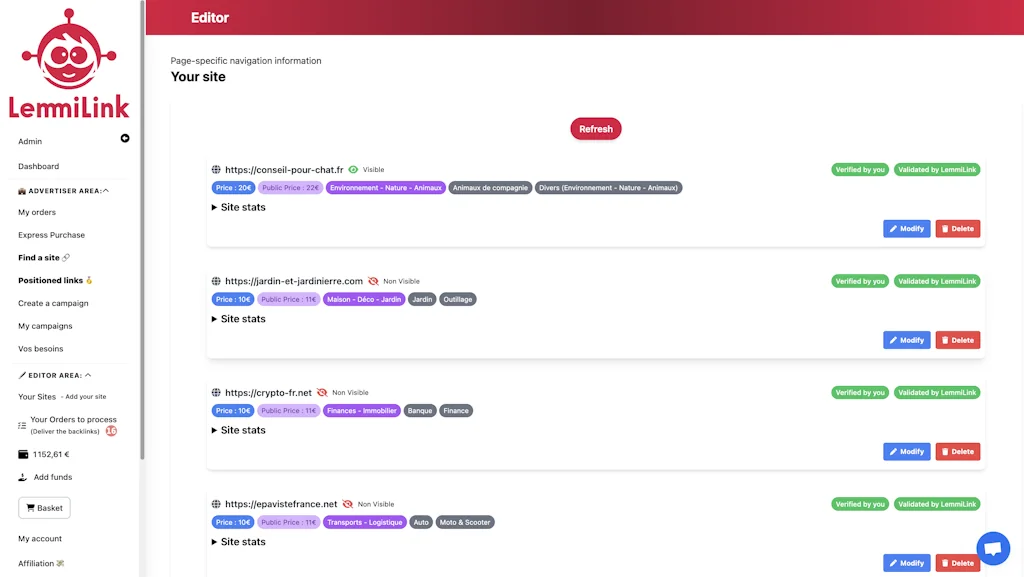This screenshot has height=577, width=1024.
Task: Delete the epavistefrance.net site
Action: 957,563
